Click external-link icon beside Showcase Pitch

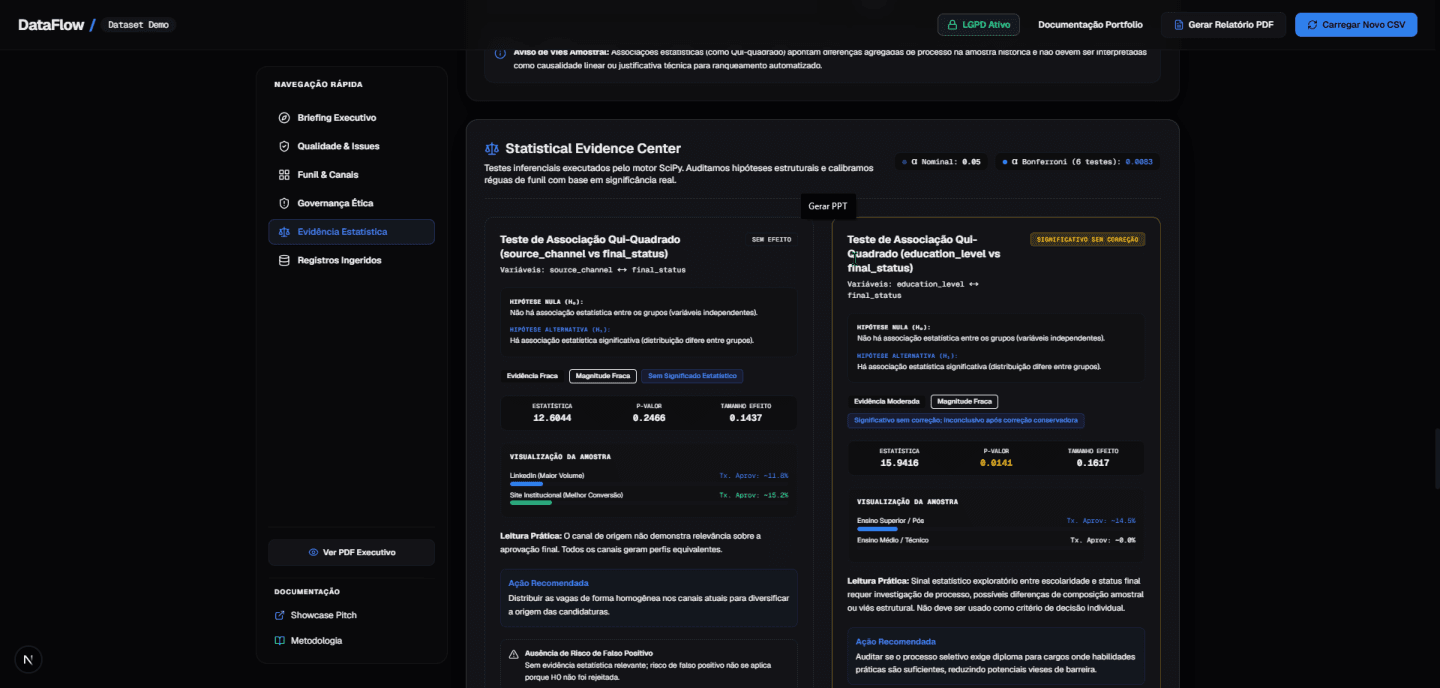[280, 615]
